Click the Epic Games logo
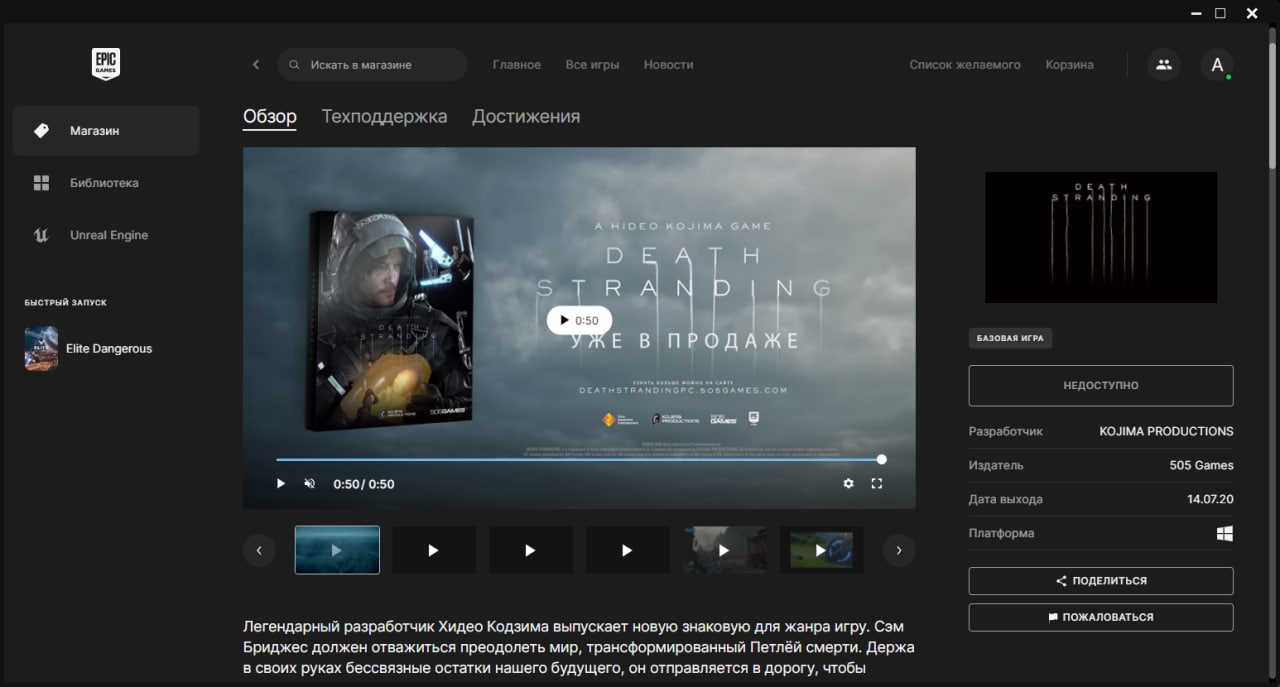Screen dimensions: 1280x687 pyautogui.click(x=106, y=64)
